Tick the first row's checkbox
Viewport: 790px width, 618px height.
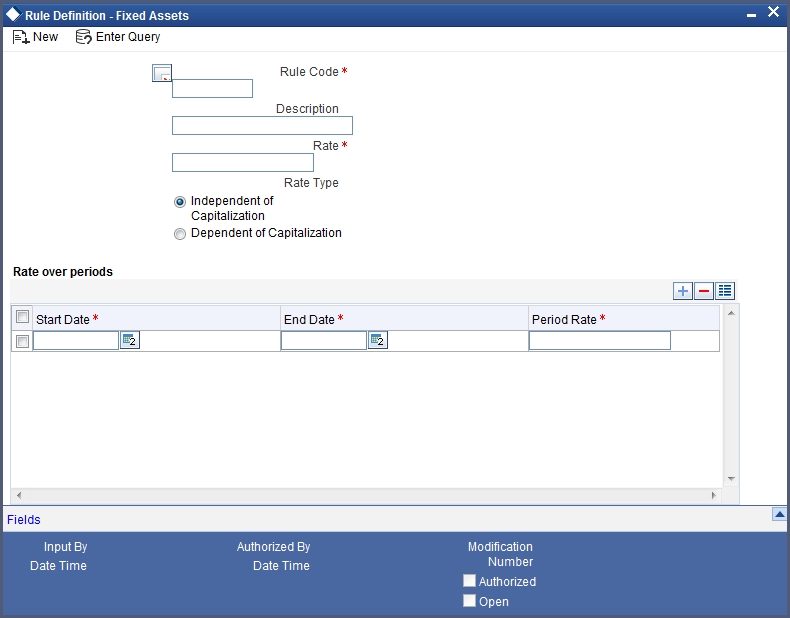click(22, 341)
